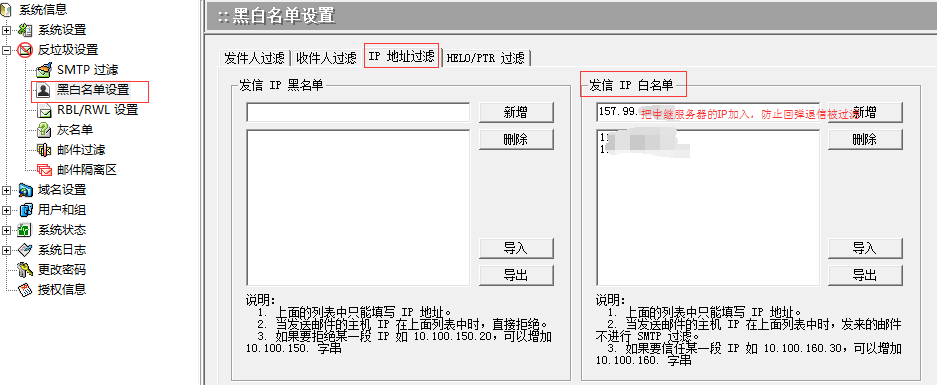Focus the whitelist IP input field
The height and width of the screenshot is (385, 937).
coord(708,112)
